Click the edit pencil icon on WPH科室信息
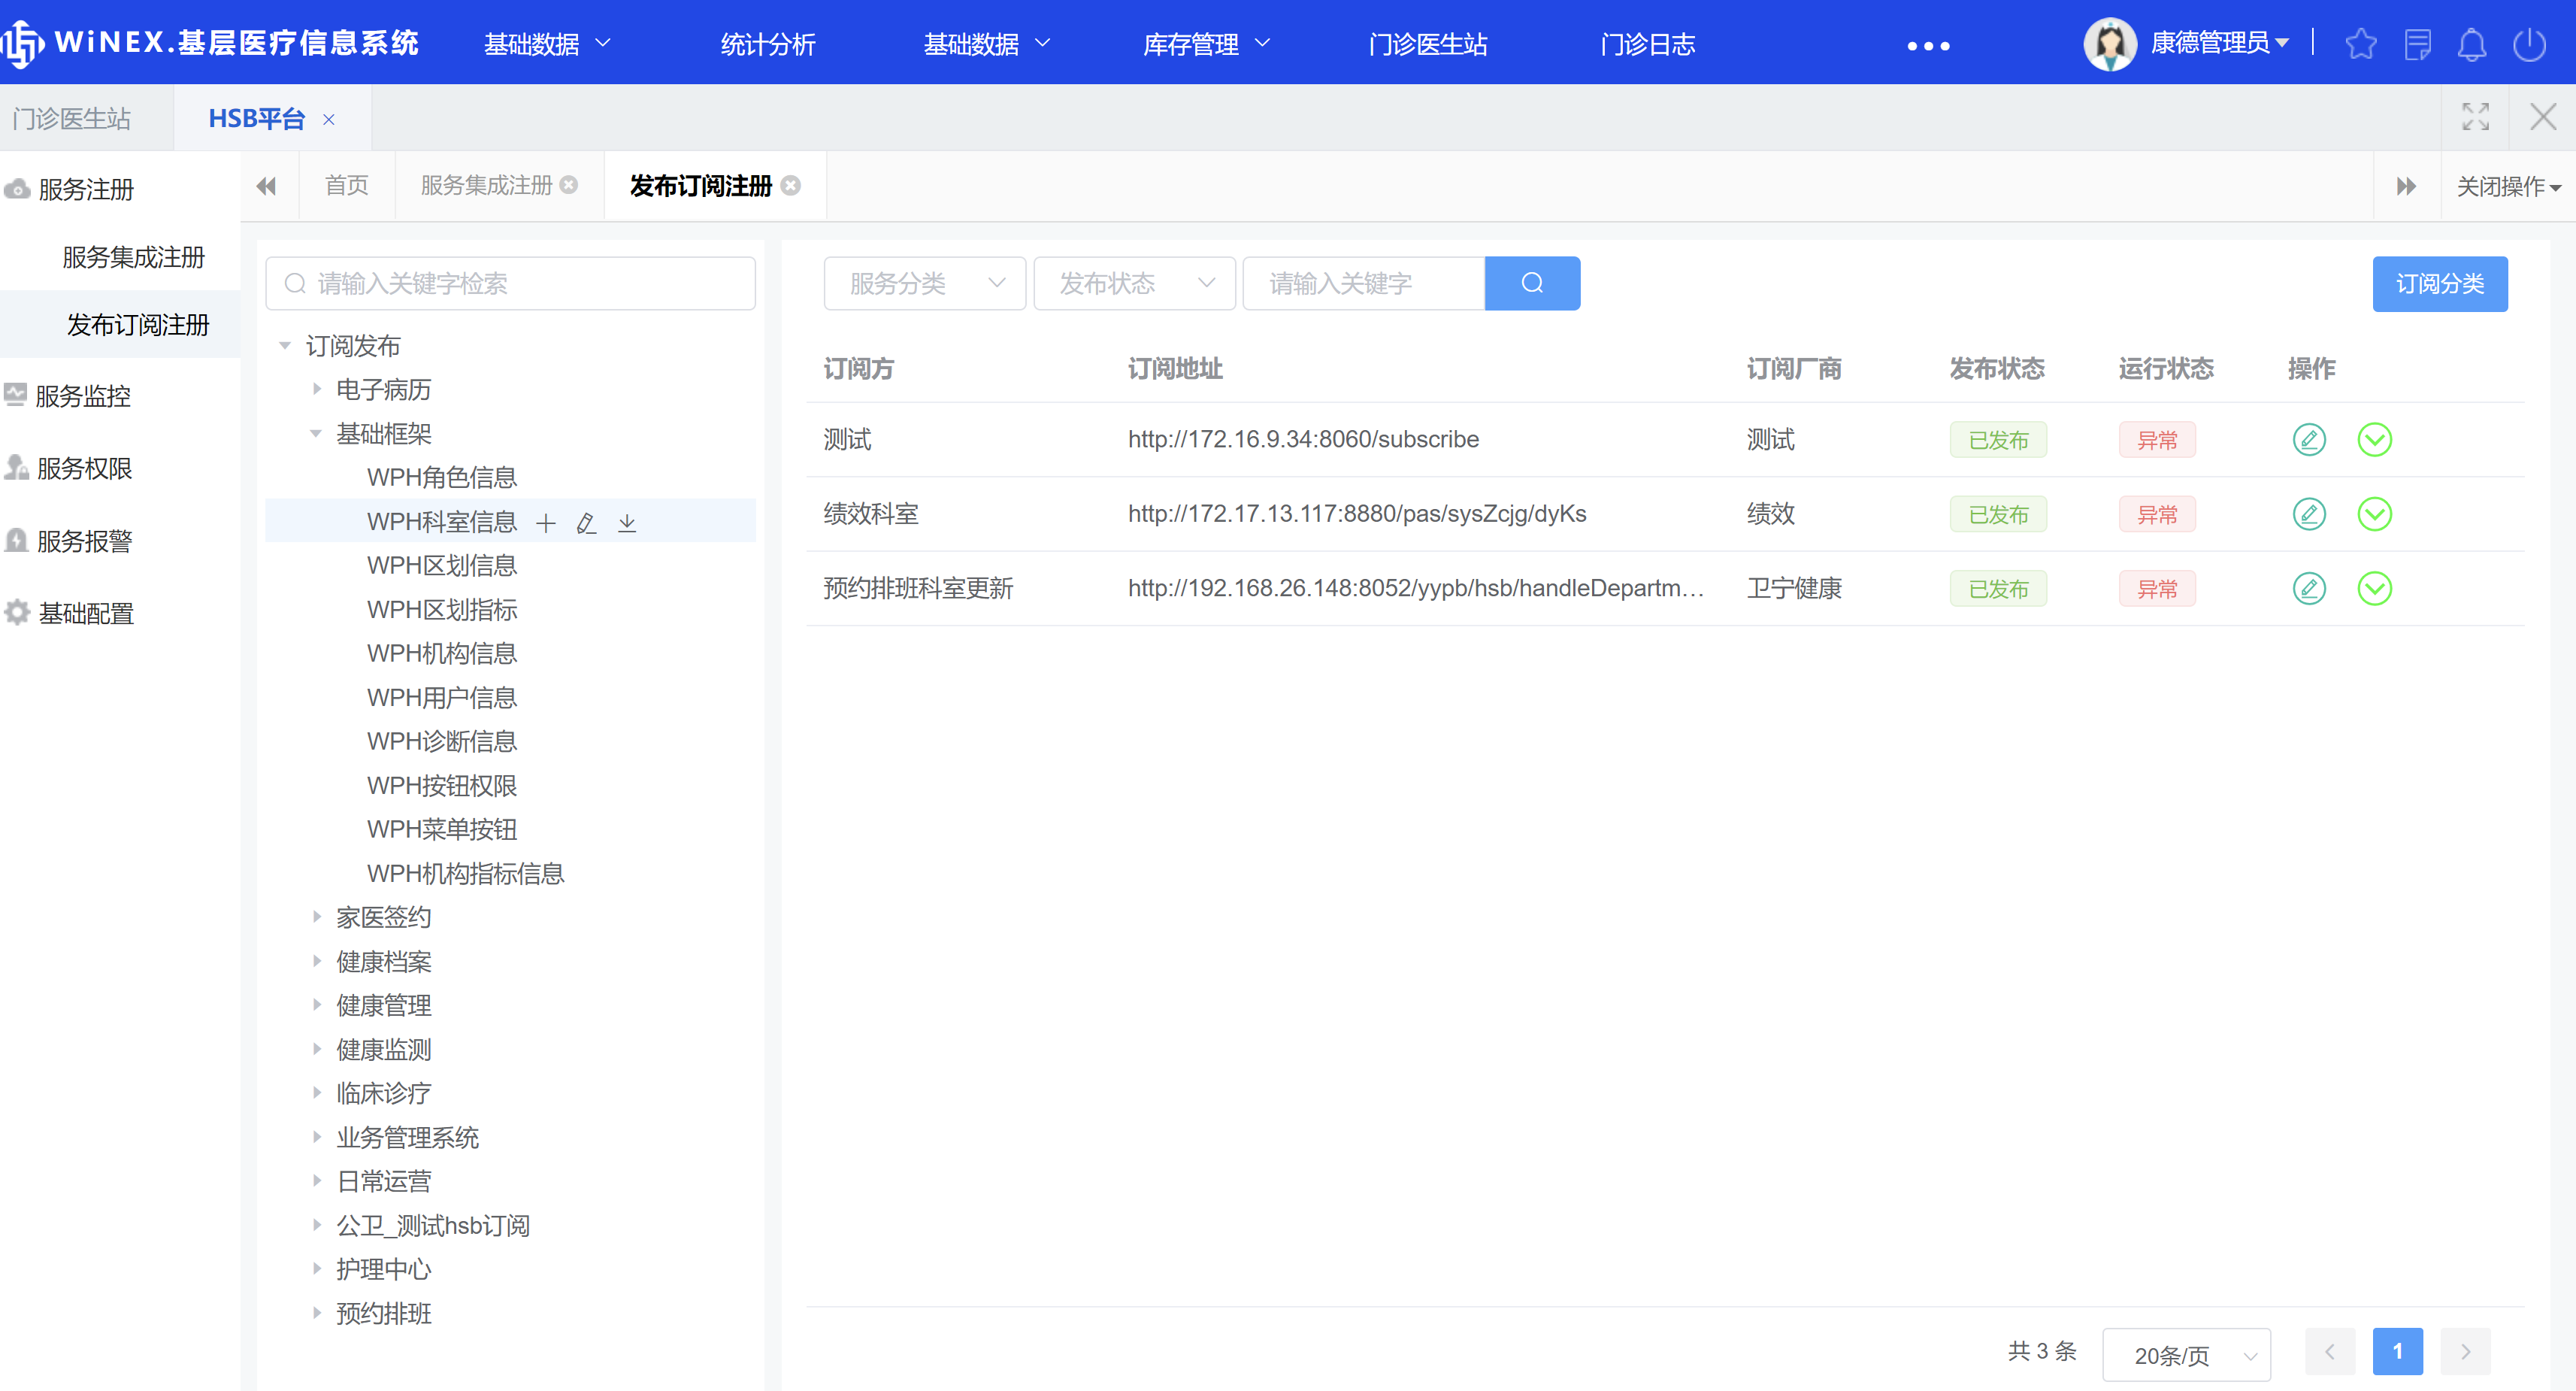Image resolution: width=2576 pixels, height=1391 pixels. coord(587,522)
